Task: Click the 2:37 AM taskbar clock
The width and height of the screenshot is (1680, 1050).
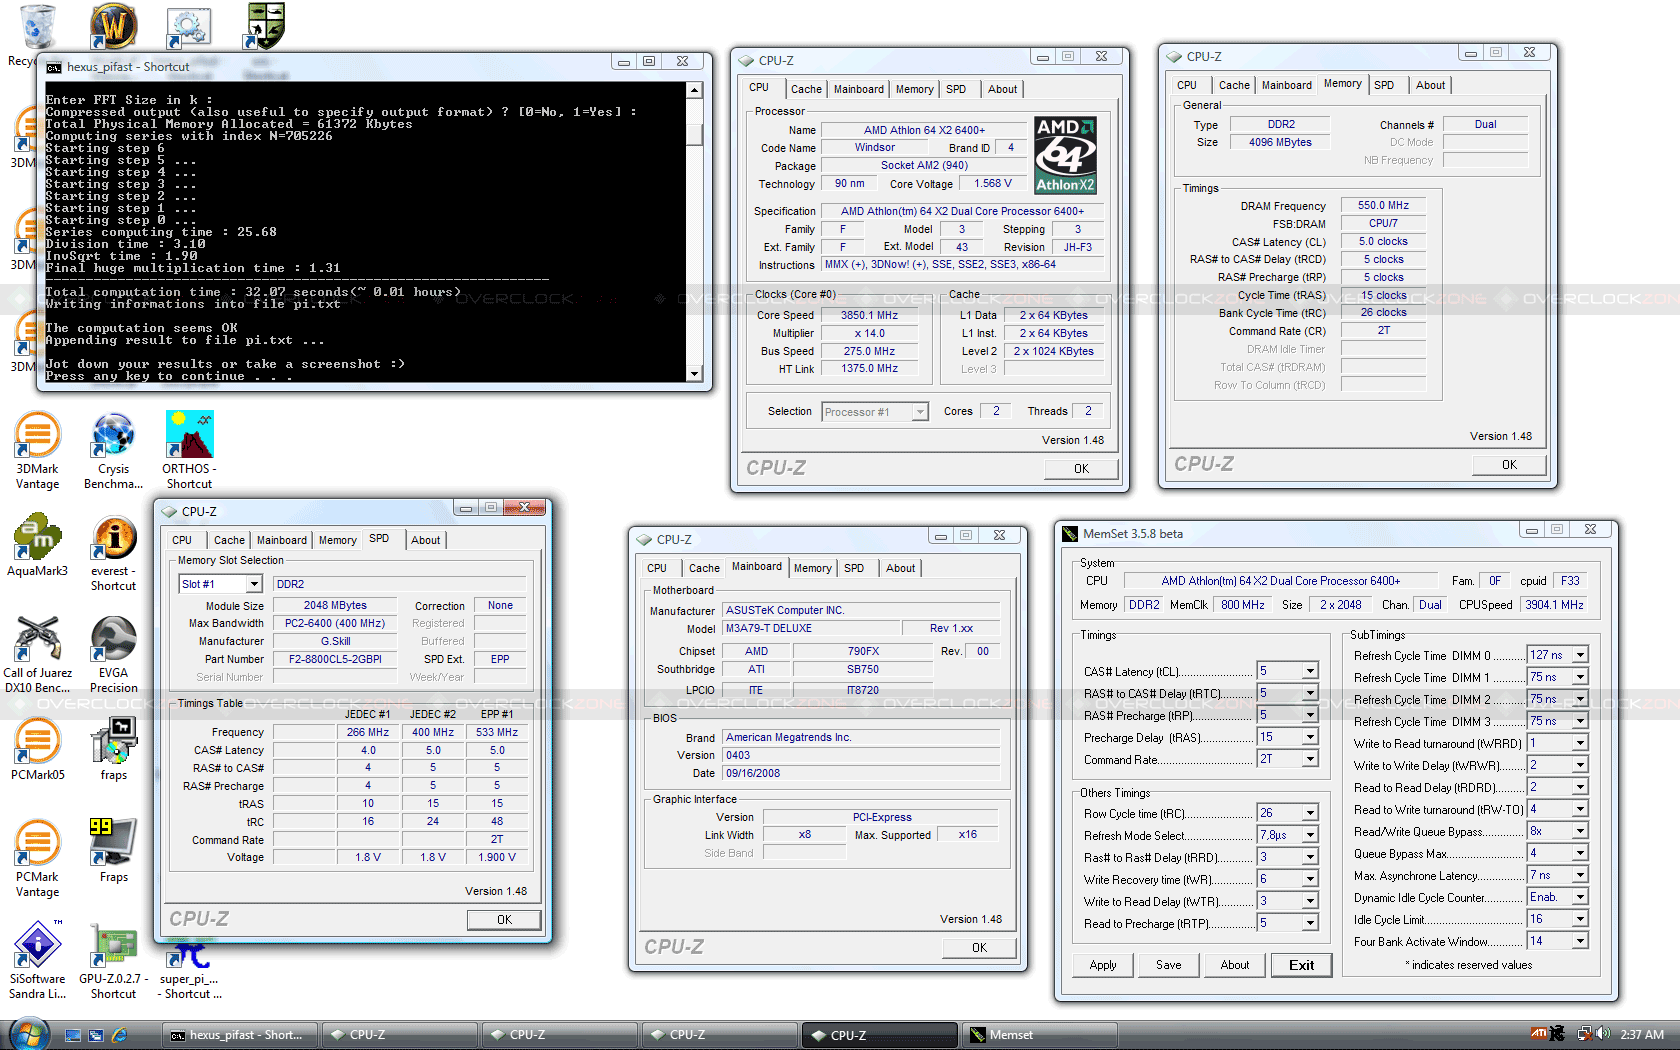Action: coord(1642,1034)
